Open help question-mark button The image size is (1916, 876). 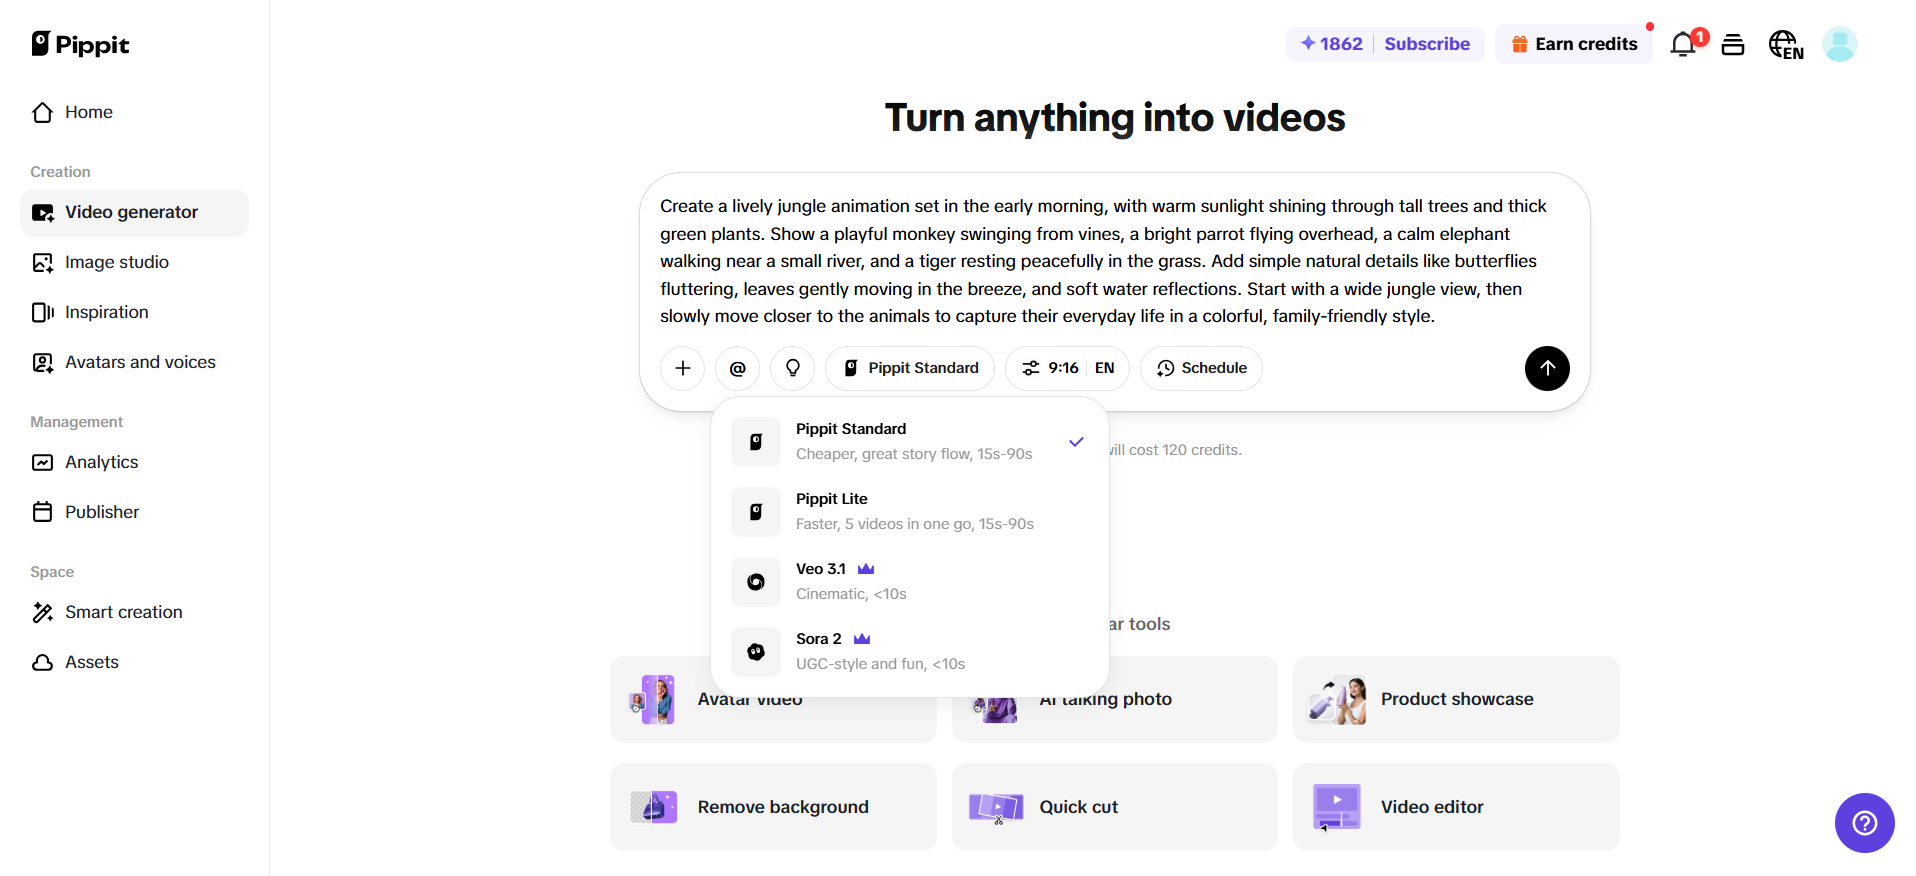pyautogui.click(x=1865, y=823)
